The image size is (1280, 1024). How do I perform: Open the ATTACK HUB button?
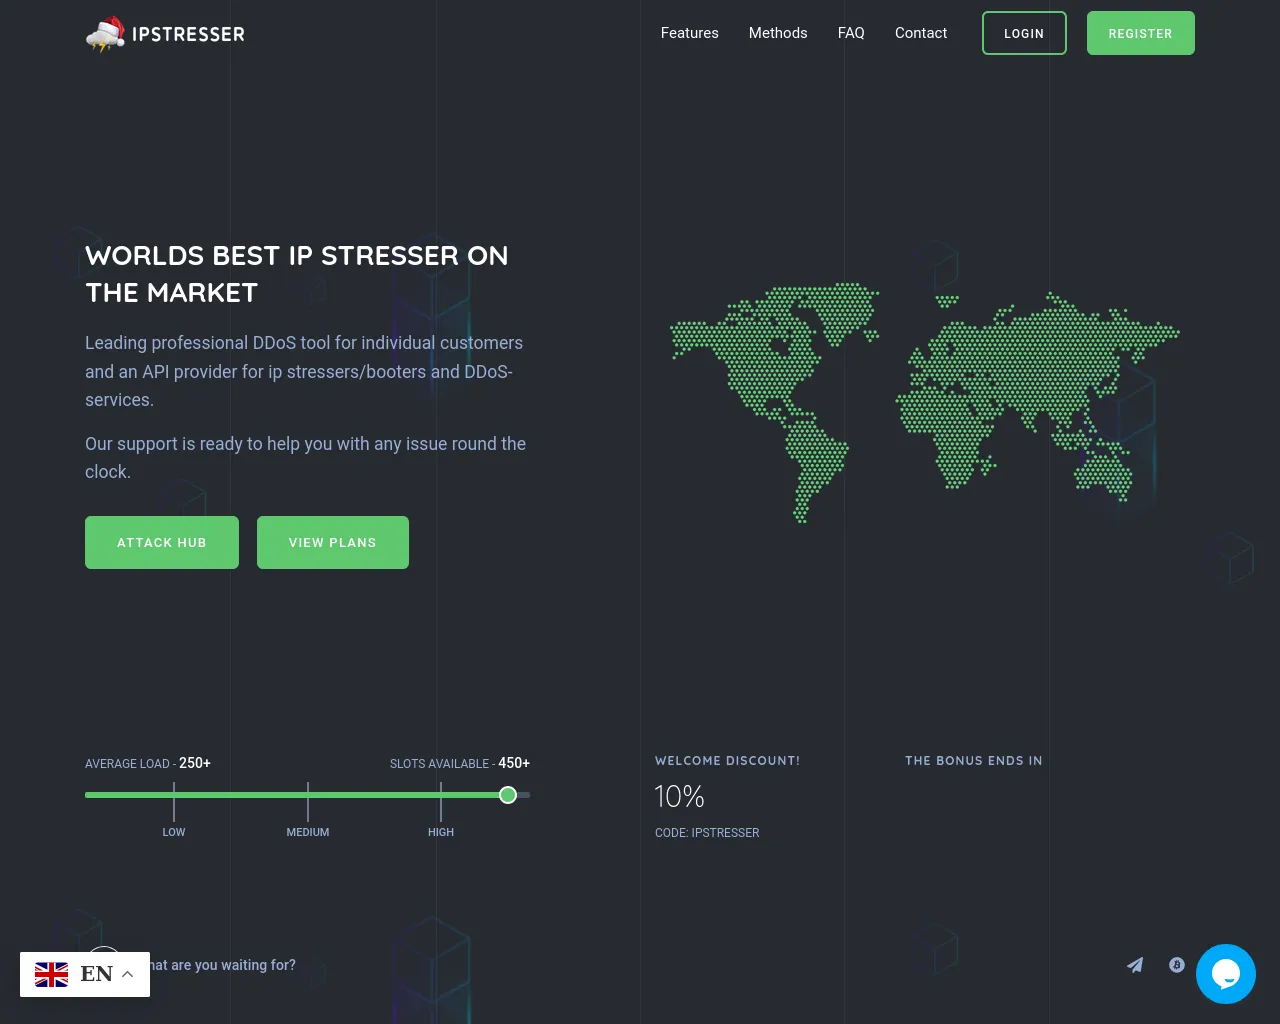[x=162, y=542]
